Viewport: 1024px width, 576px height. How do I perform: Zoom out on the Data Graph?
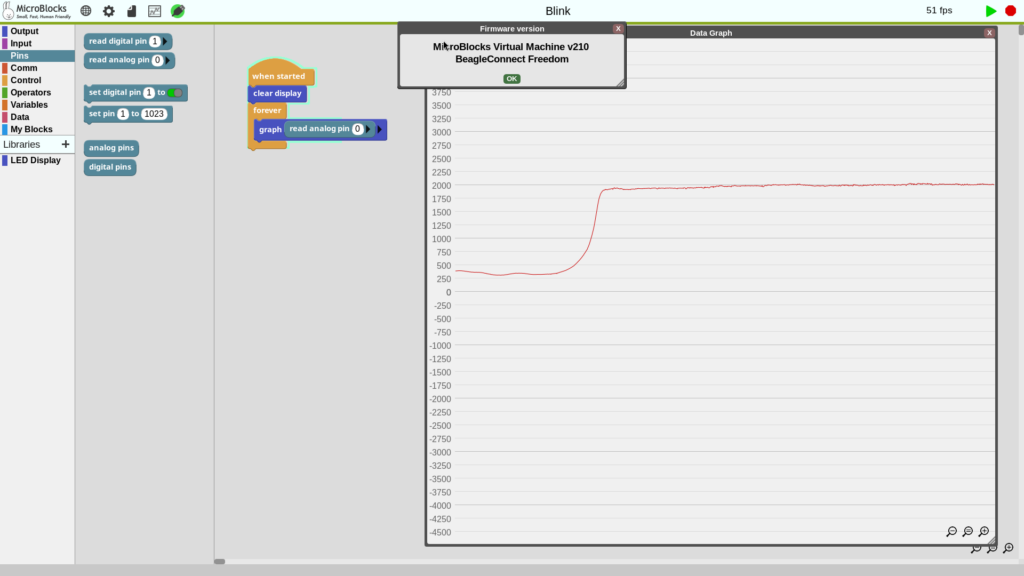tap(951, 532)
